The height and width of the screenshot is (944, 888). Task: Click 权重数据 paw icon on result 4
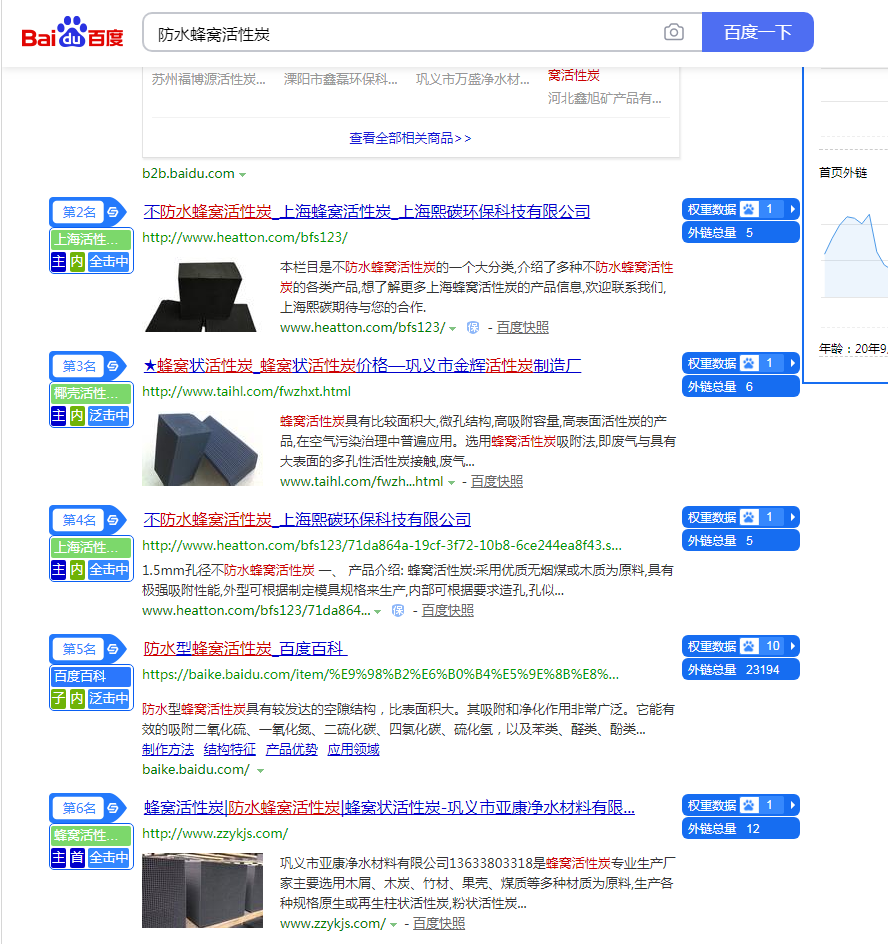[x=749, y=518]
